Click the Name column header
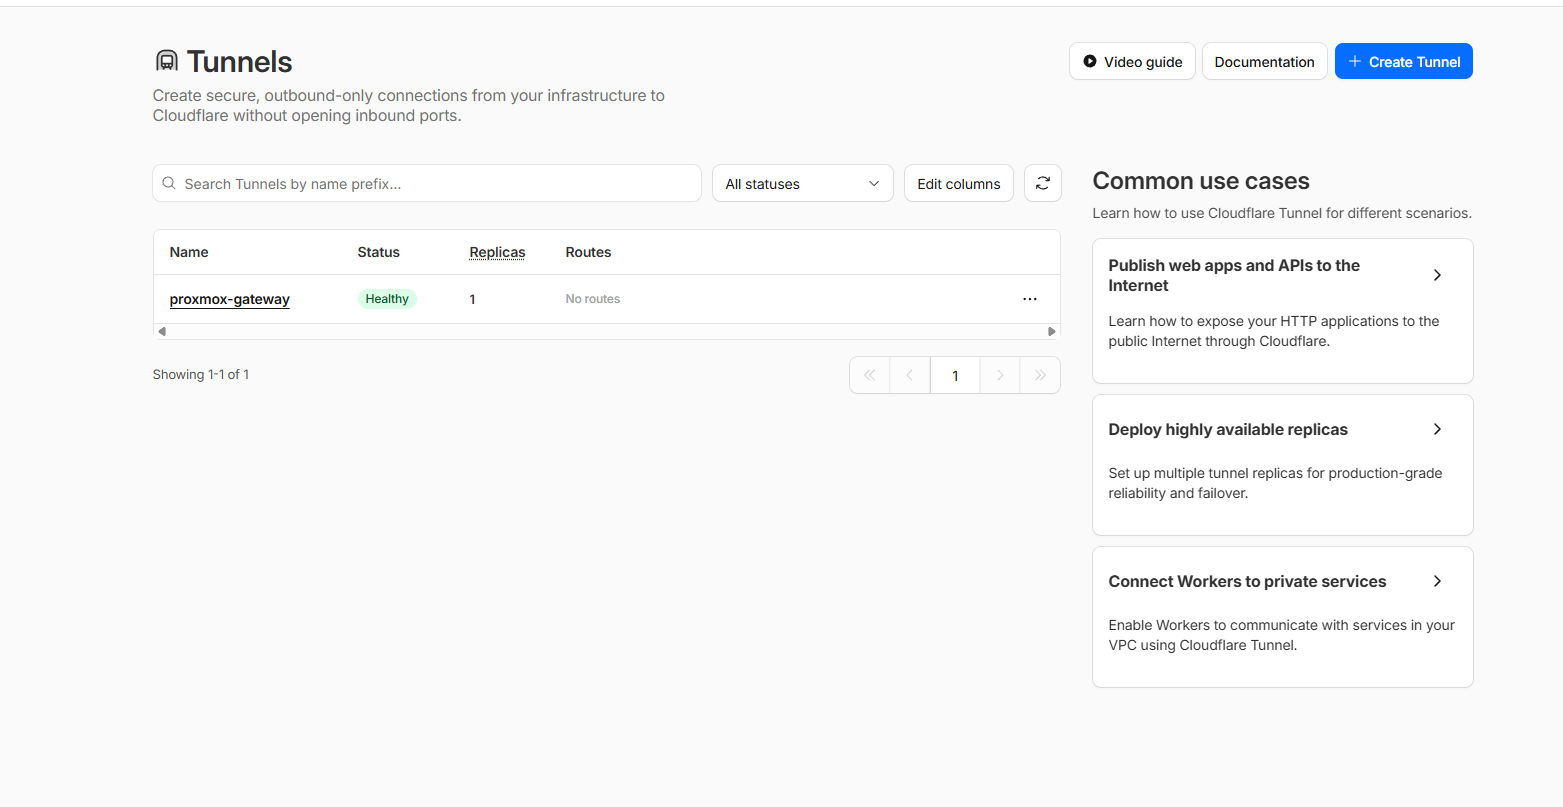The image size is (1563, 807). tap(189, 252)
